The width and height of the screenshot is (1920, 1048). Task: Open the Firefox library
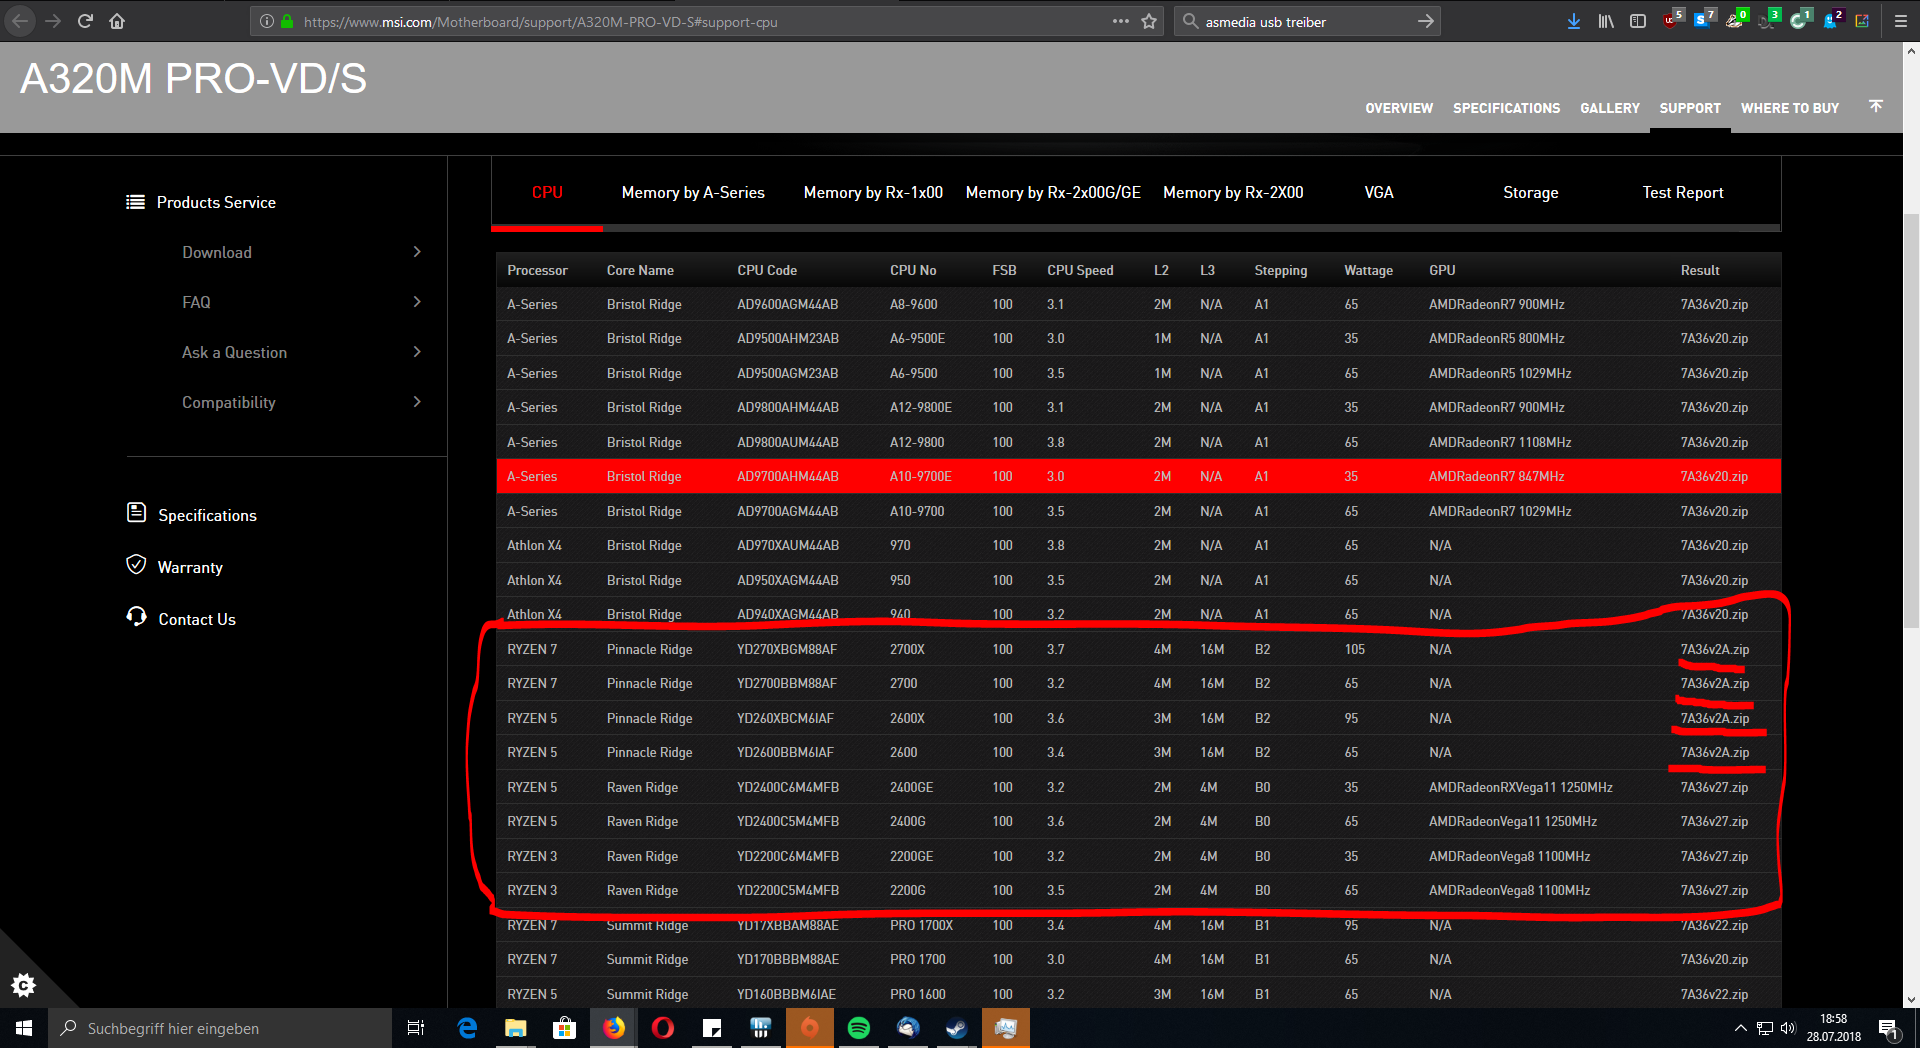[x=1606, y=21]
